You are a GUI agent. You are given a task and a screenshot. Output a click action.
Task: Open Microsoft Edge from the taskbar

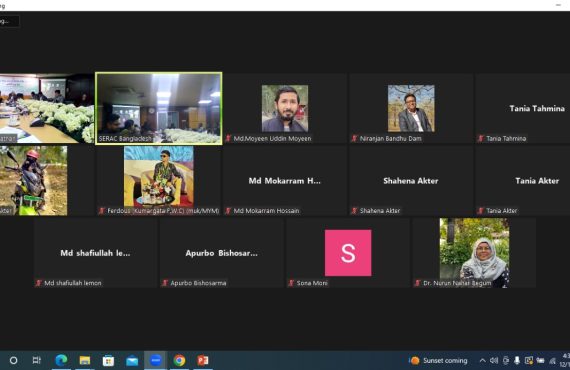(x=61, y=360)
